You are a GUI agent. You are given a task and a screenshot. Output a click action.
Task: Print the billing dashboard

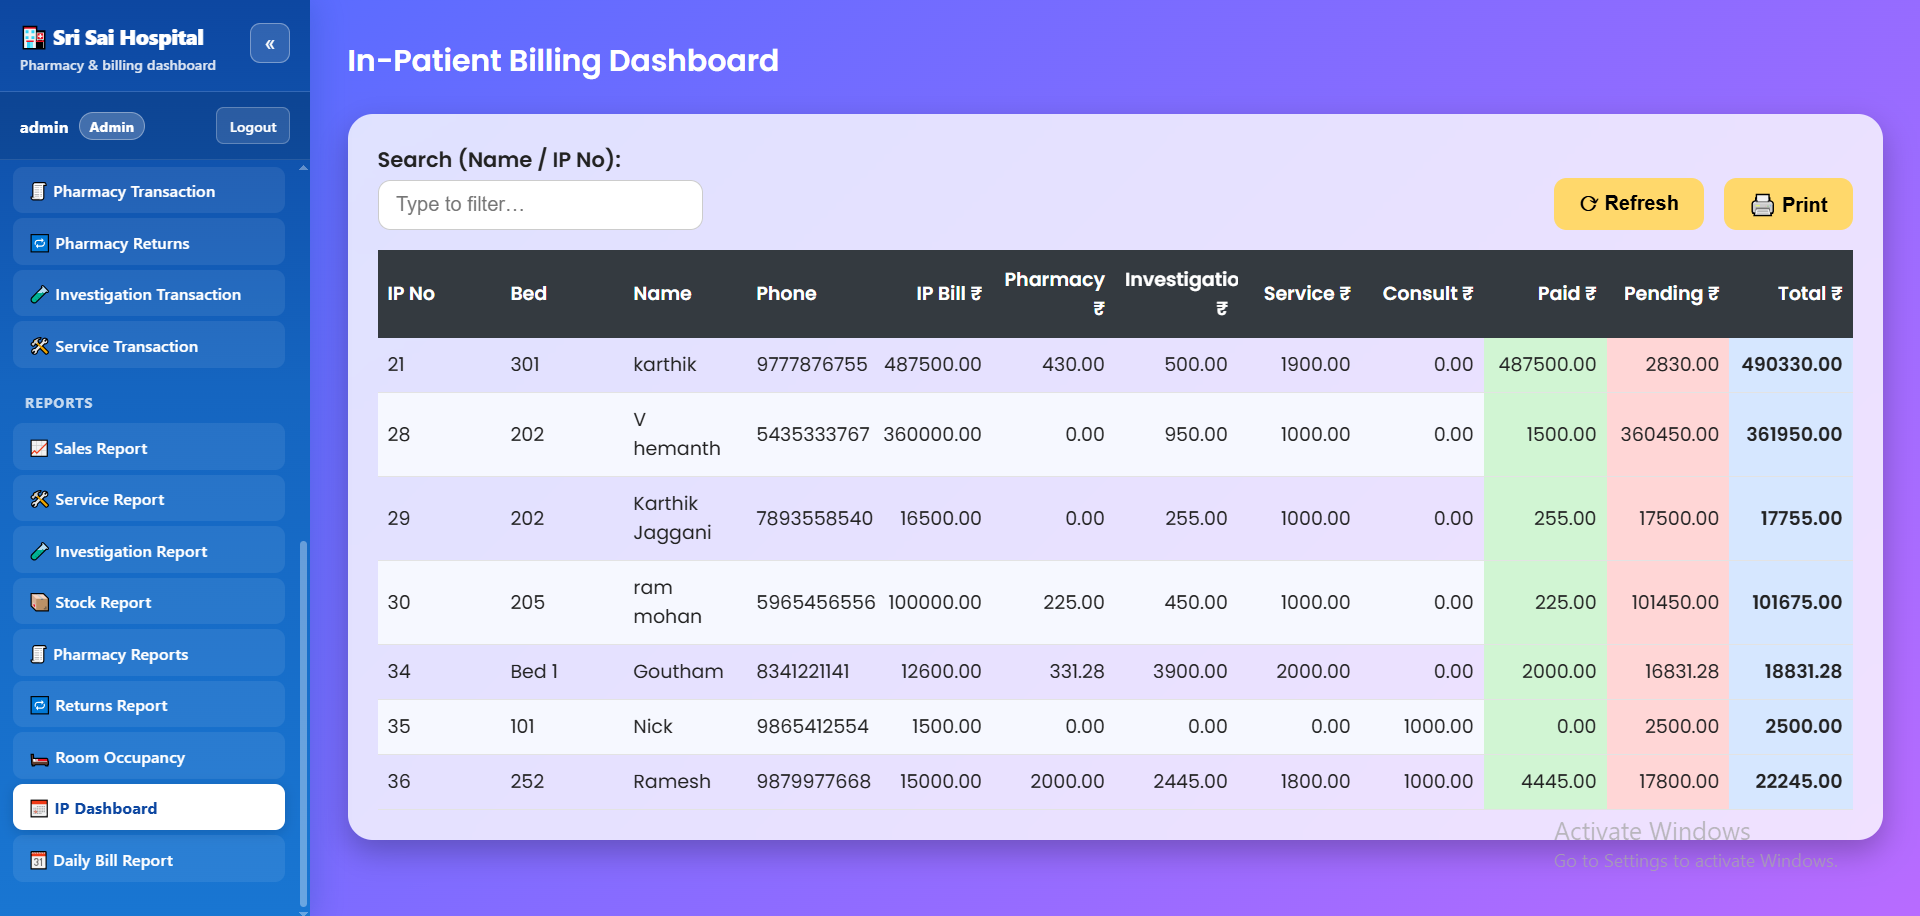(1788, 204)
